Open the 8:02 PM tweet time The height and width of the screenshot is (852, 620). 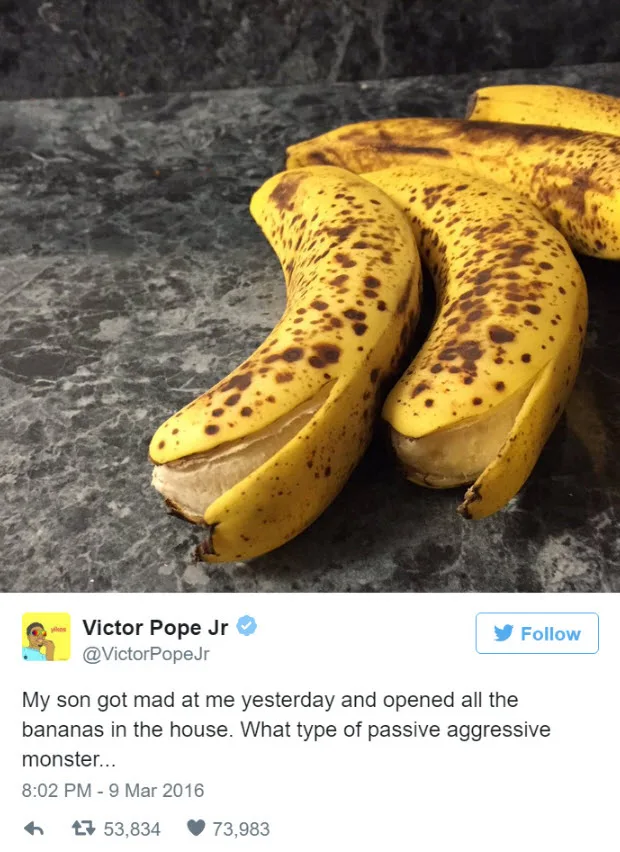[57, 790]
